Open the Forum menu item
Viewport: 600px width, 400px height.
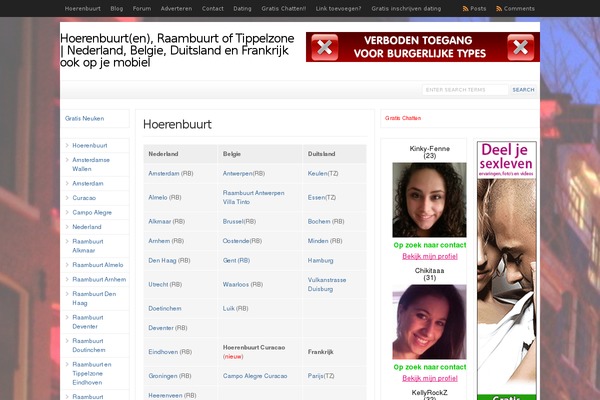click(x=142, y=8)
